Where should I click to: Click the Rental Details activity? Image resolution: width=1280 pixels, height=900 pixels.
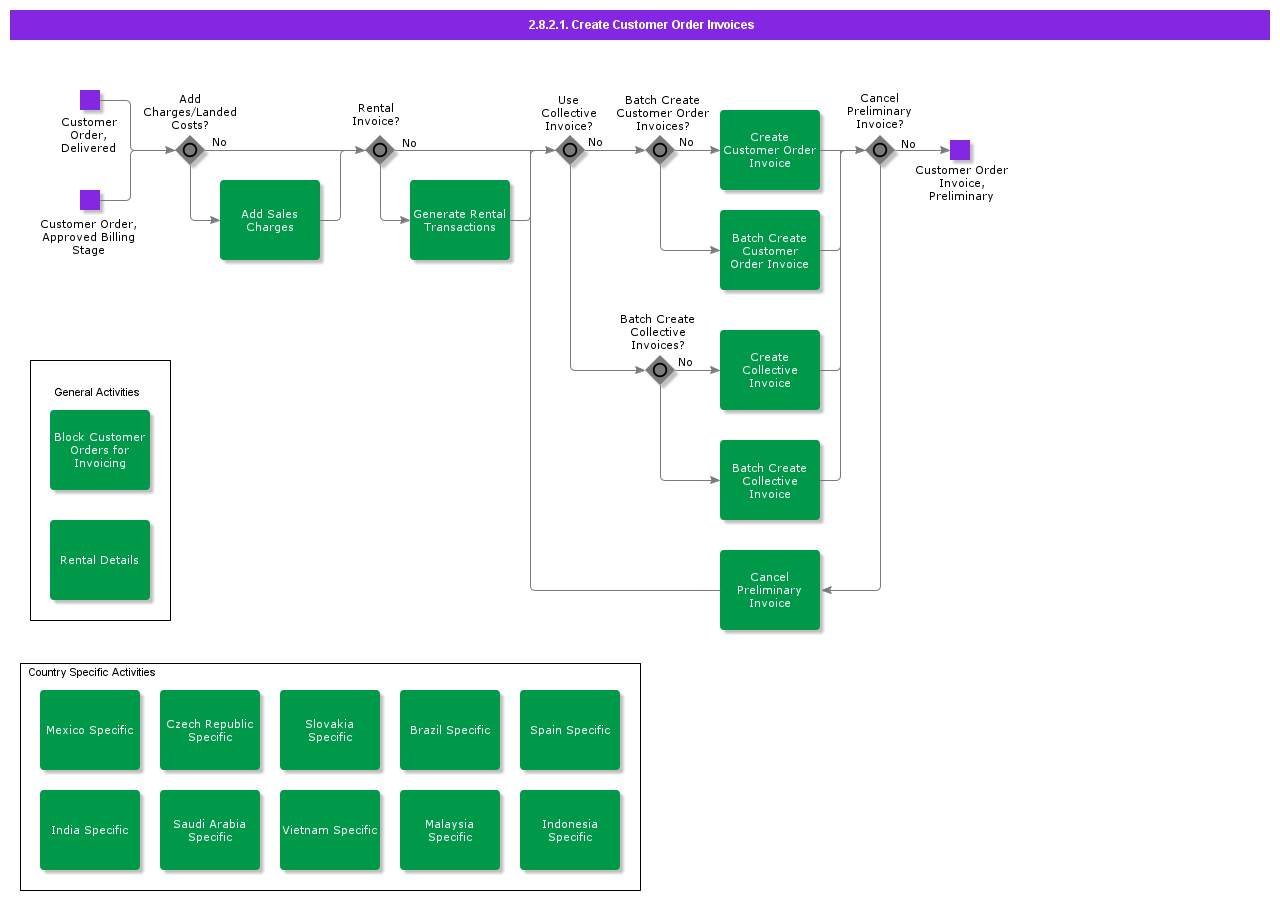click(100, 560)
